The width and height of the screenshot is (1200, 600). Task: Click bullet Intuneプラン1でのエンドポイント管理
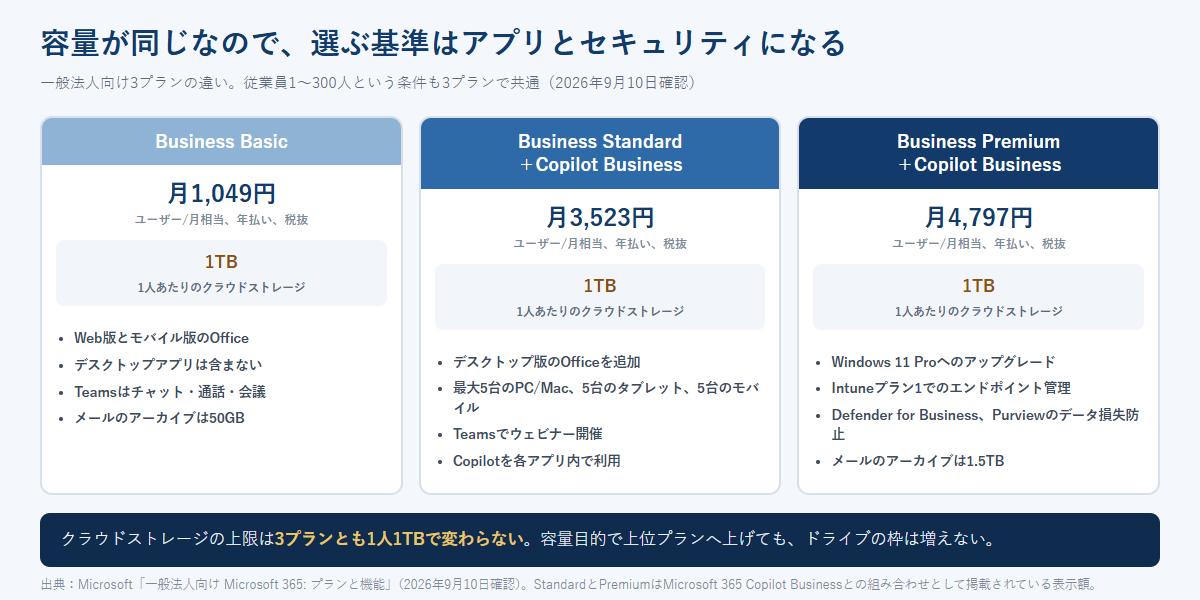coord(951,388)
